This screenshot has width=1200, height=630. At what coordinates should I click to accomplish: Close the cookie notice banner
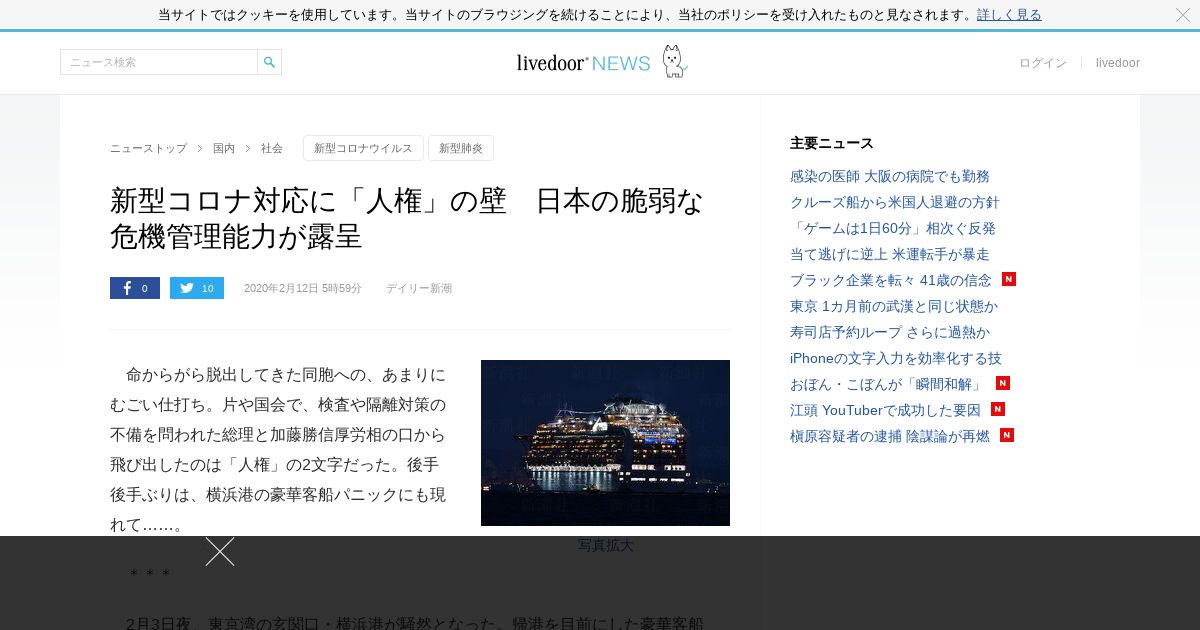coord(1183,15)
